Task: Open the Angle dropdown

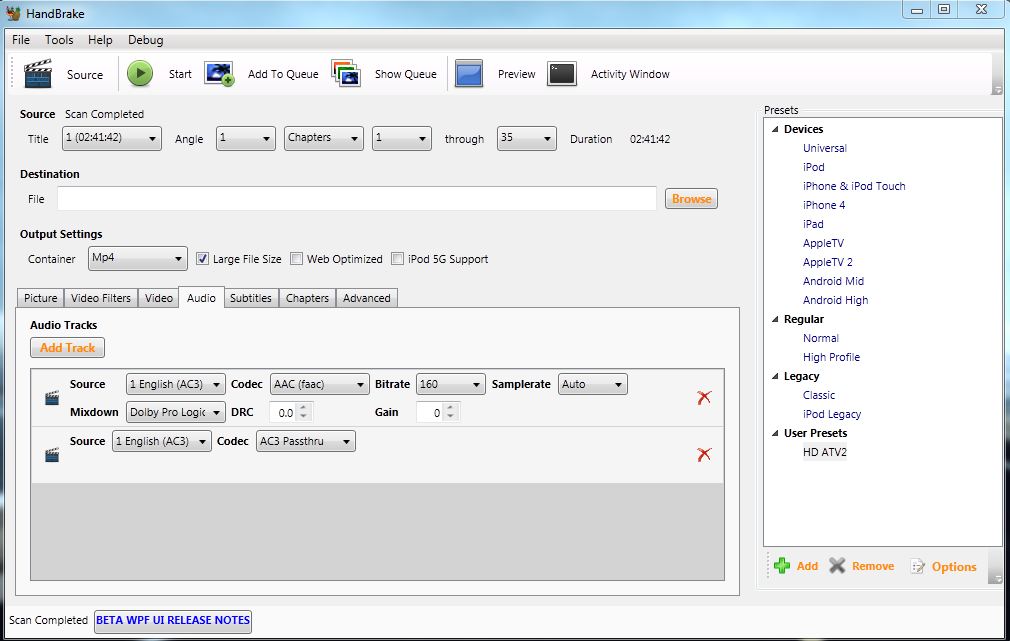Action: 245,139
